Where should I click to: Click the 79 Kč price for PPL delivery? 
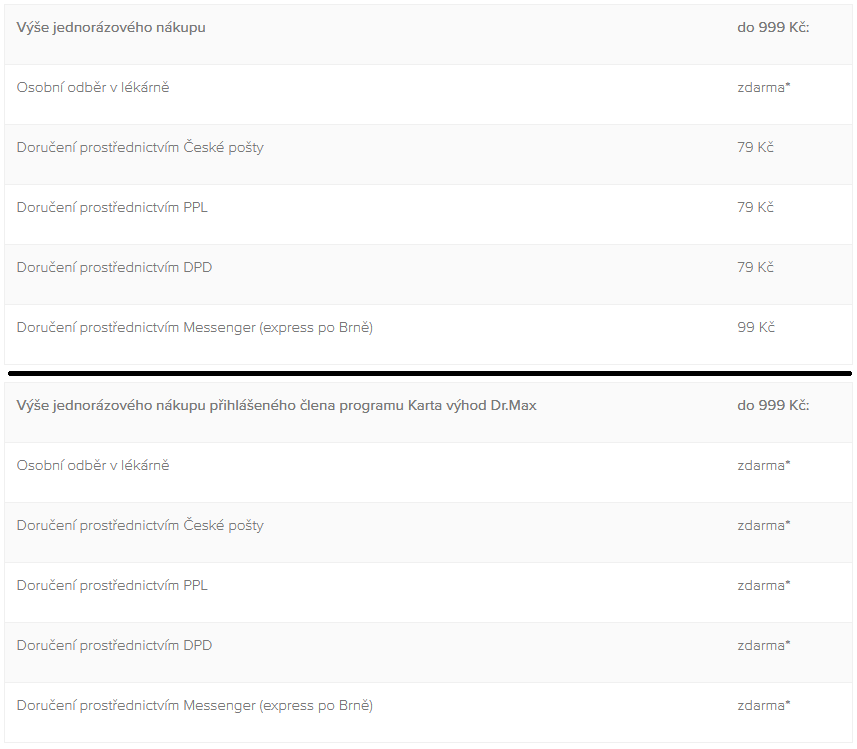point(755,207)
